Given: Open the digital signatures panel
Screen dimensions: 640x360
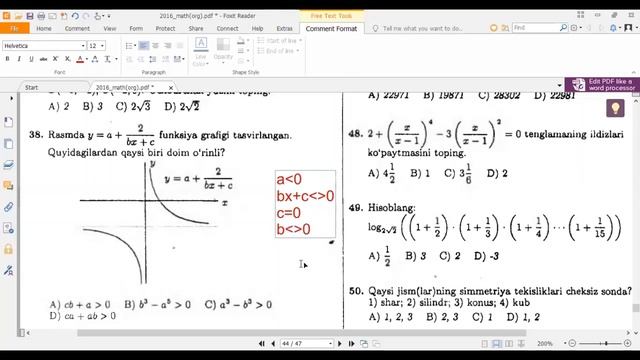Looking at the screenshot, I should click(x=8, y=270).
